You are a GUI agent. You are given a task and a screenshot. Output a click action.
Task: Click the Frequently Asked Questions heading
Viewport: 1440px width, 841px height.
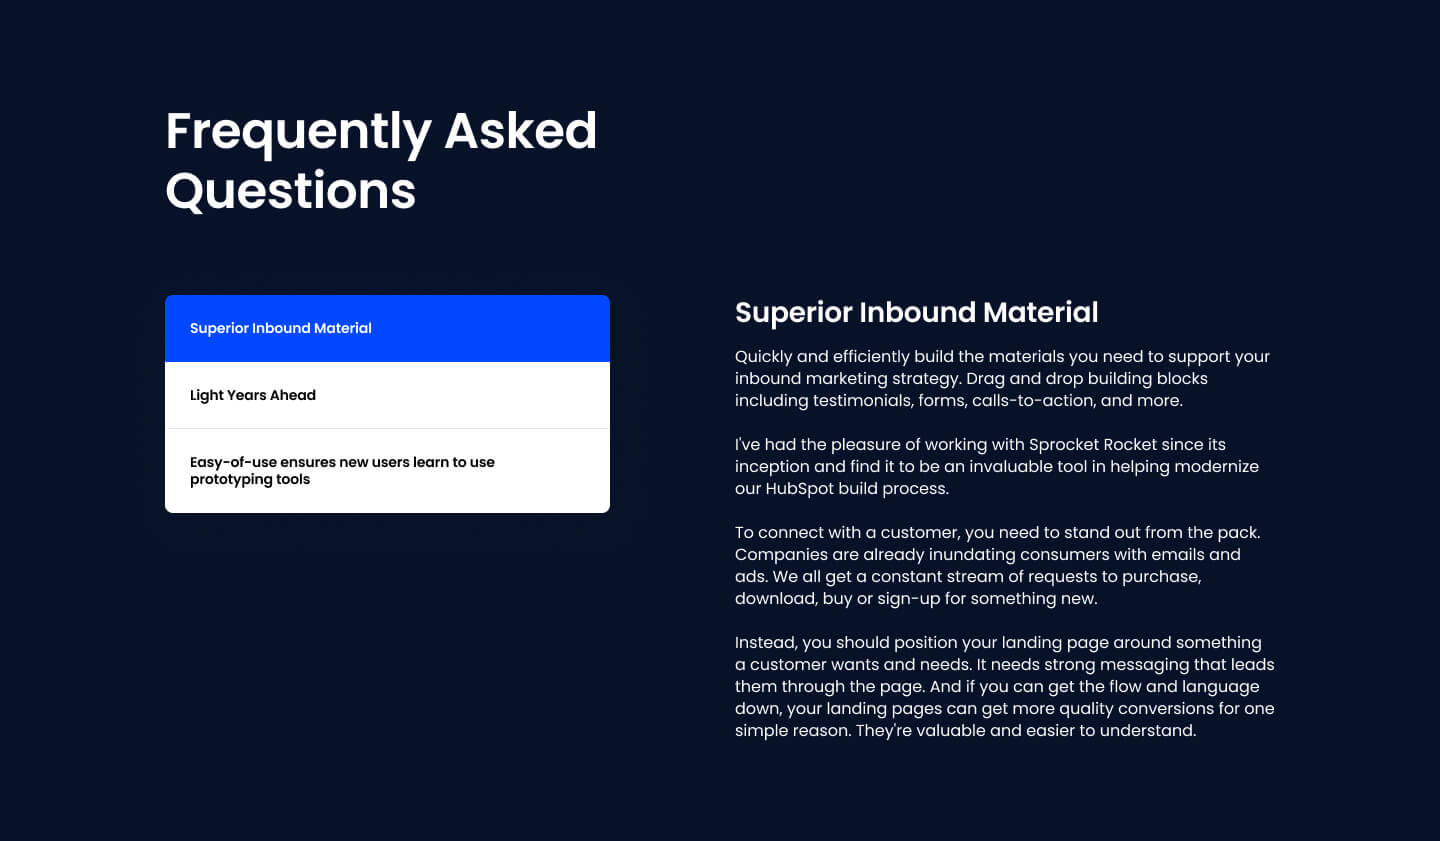pyautogui.click(x=381, y=160)
